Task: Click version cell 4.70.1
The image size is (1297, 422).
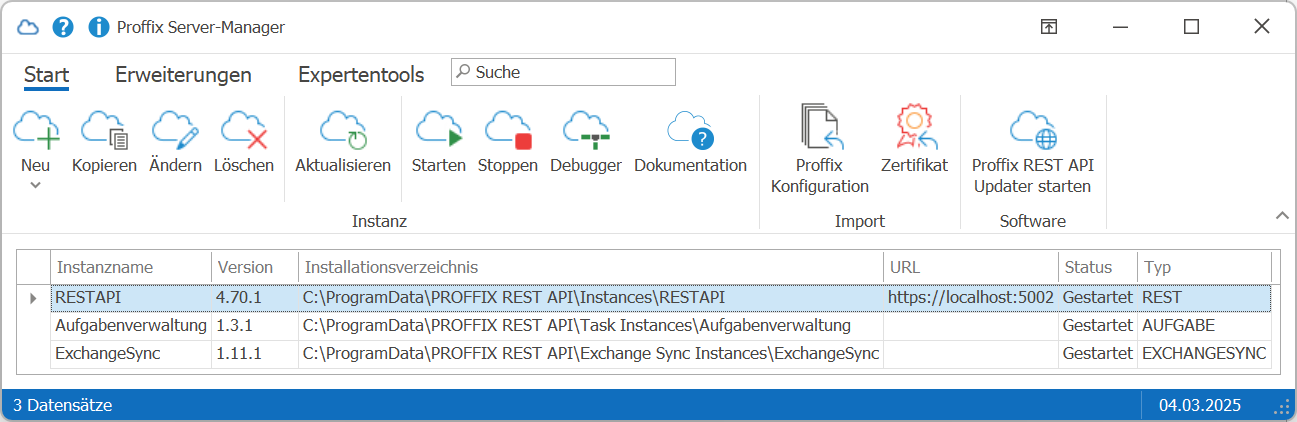Action: tap(254, 297)
